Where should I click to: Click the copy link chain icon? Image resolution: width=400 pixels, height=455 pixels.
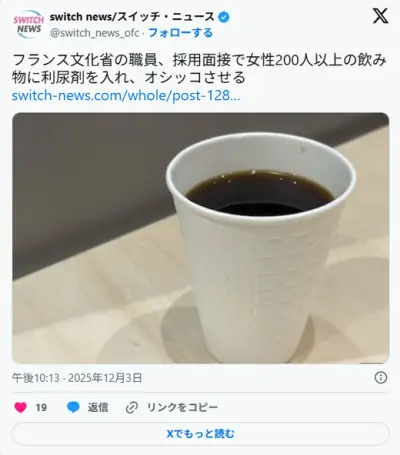(x=132, y=407)
